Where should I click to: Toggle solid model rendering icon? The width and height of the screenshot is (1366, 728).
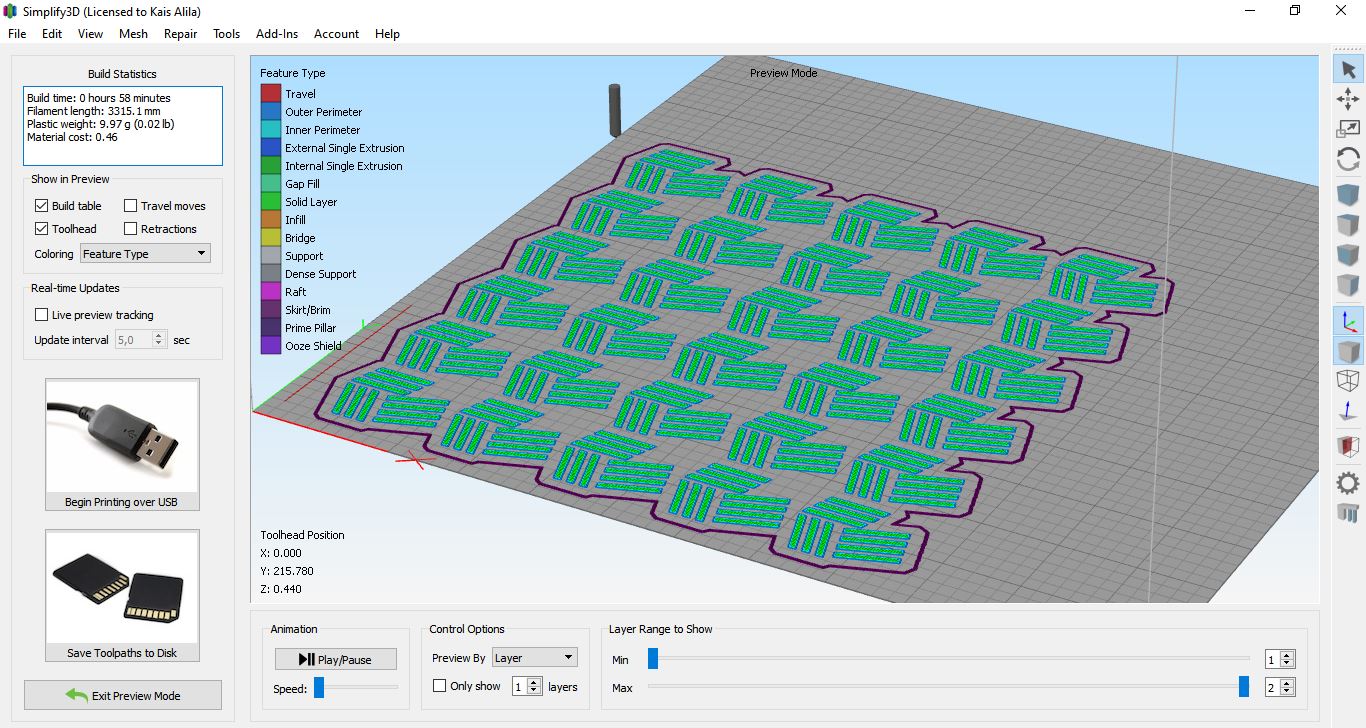tap(1348, 351)
